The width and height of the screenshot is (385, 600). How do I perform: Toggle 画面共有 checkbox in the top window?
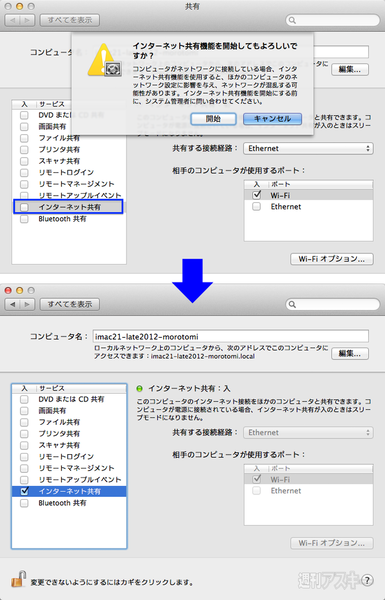pyautogui.click(x=24, y=127)
